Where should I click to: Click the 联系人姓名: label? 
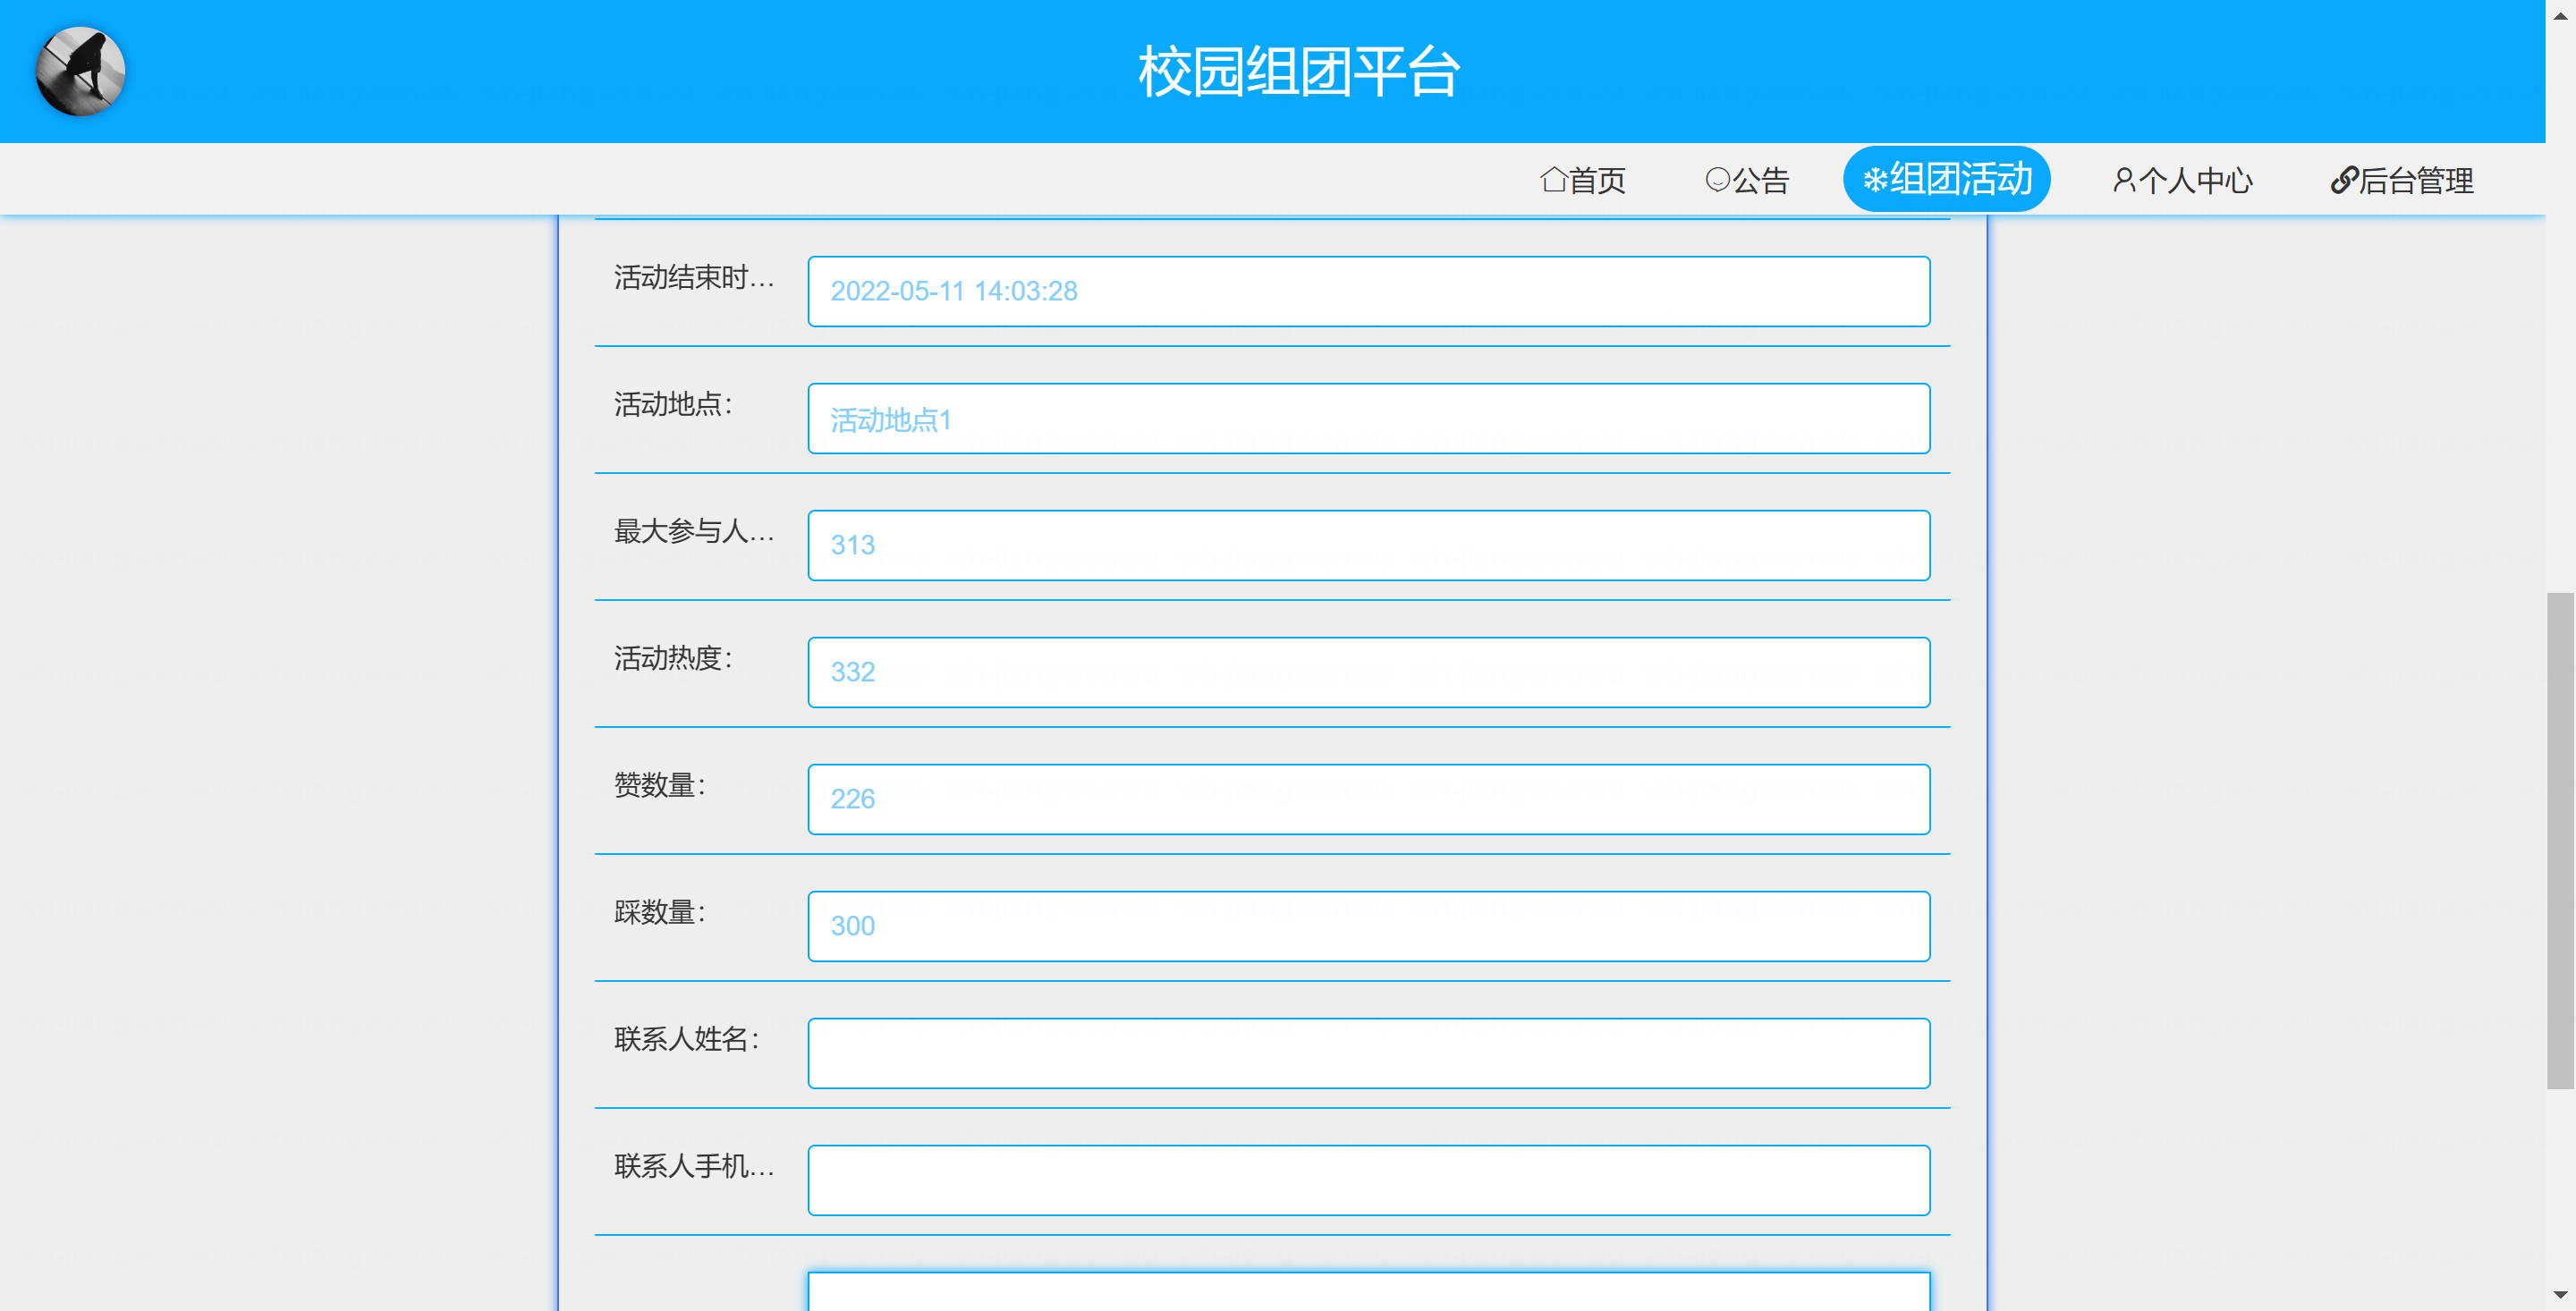point(687,1039)
